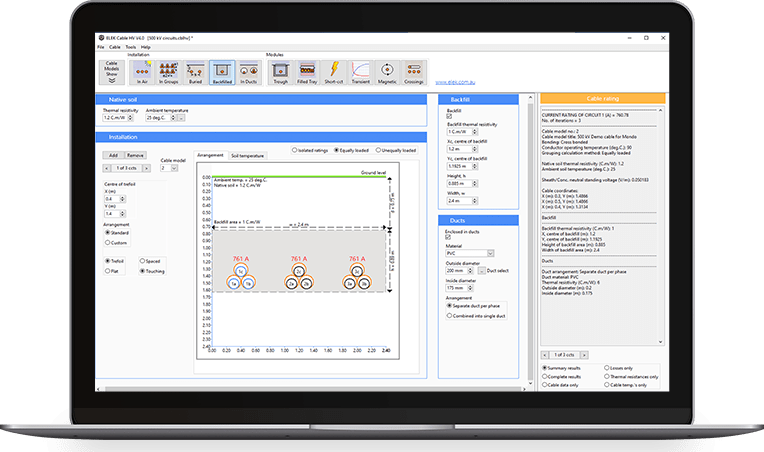Image resolution: width=764 pixels, height=452 pixels.
Task: Open the Crossings module
Action: (x=414, y=72)
